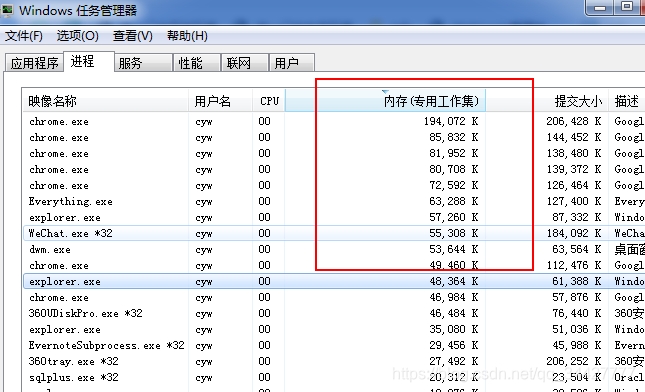This screenshot has height=392, width=645.
Task: Select the EvernoteSubprocess.exe *32 process
Action: pyautogui.click(x=334, y=346)
